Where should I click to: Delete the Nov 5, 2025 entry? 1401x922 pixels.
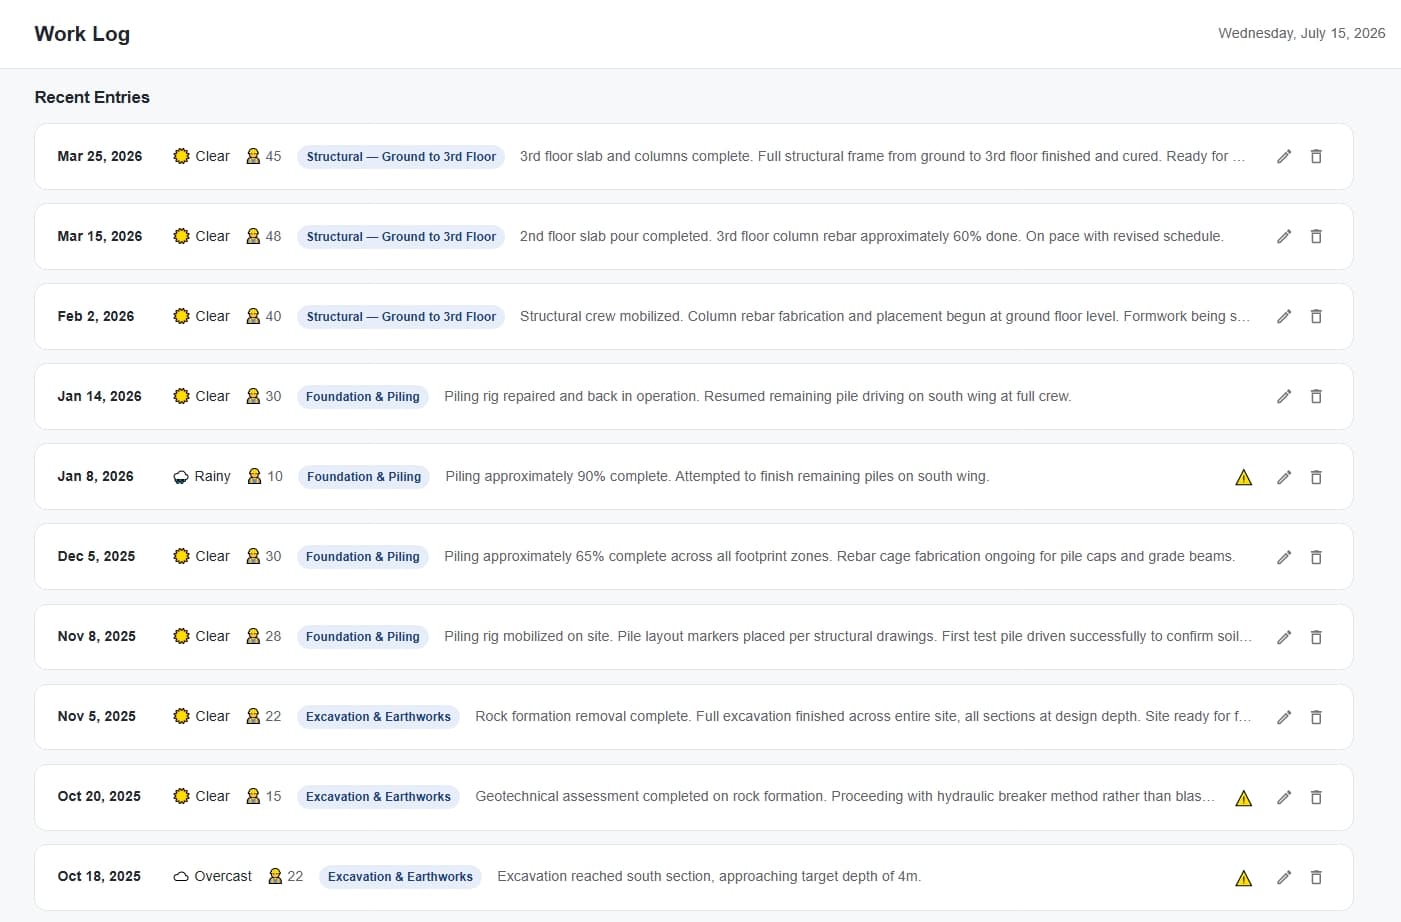pos(1316,717)
